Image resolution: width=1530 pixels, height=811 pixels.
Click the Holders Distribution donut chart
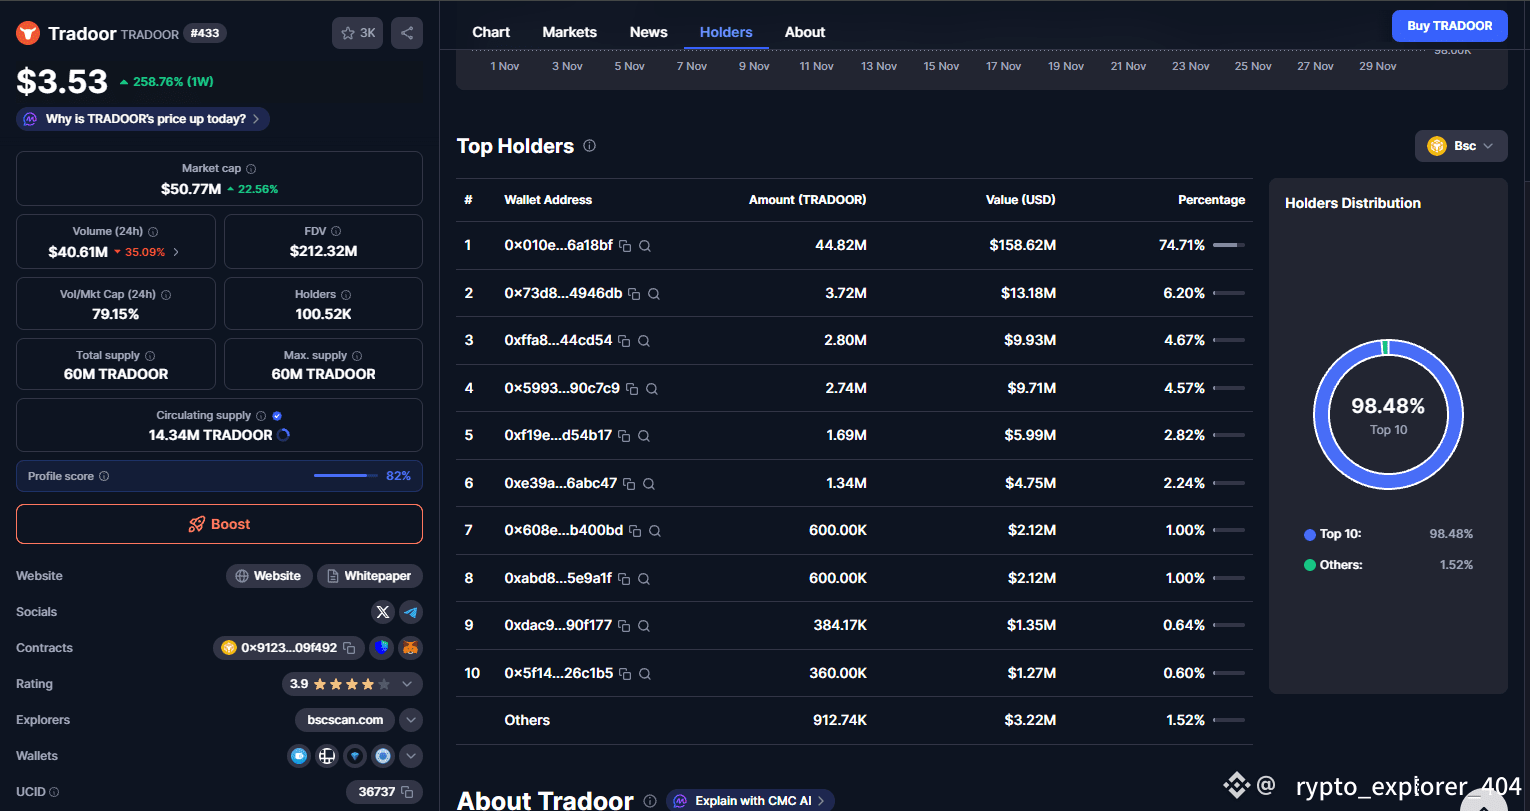pyautogui.click(x=1388, y=414)
